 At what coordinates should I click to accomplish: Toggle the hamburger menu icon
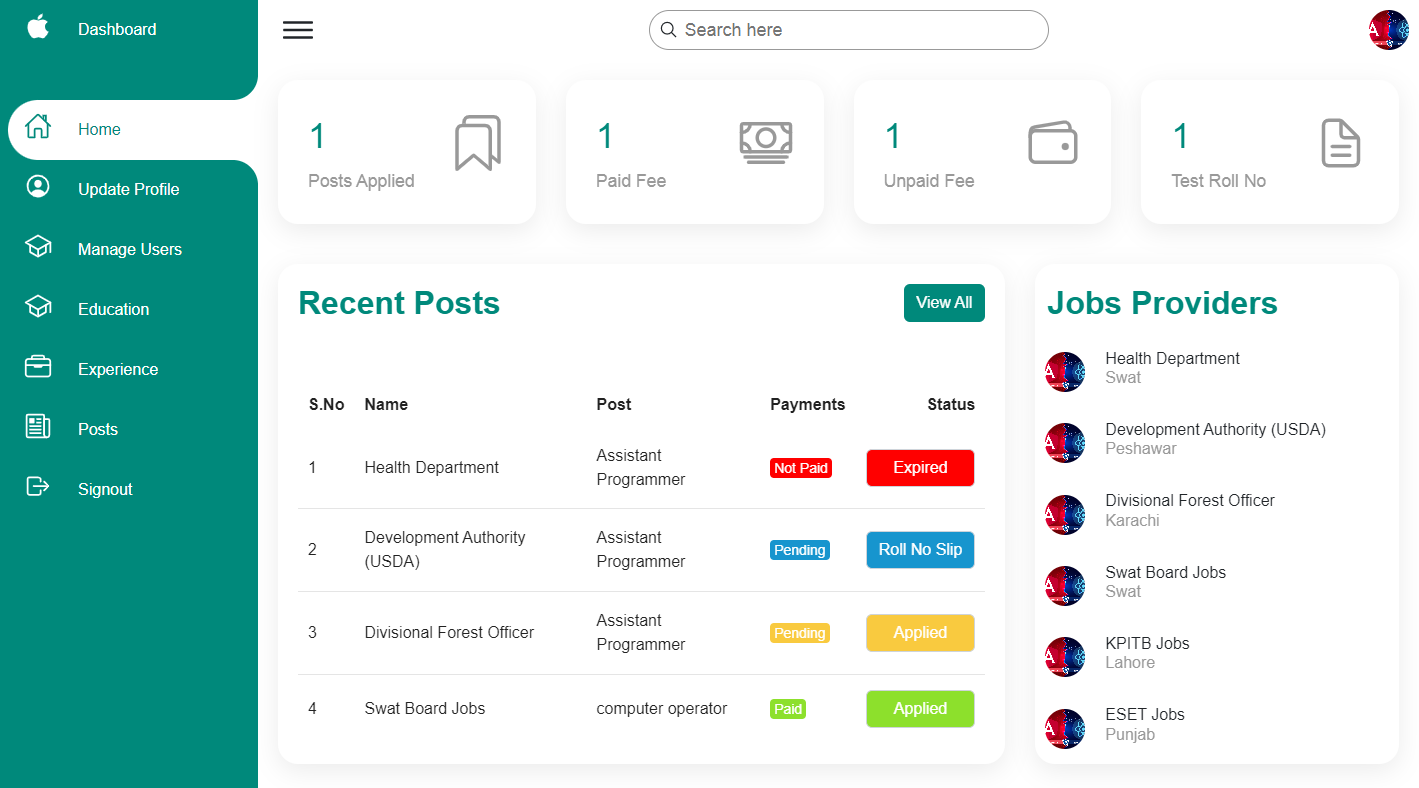[298, 30]
